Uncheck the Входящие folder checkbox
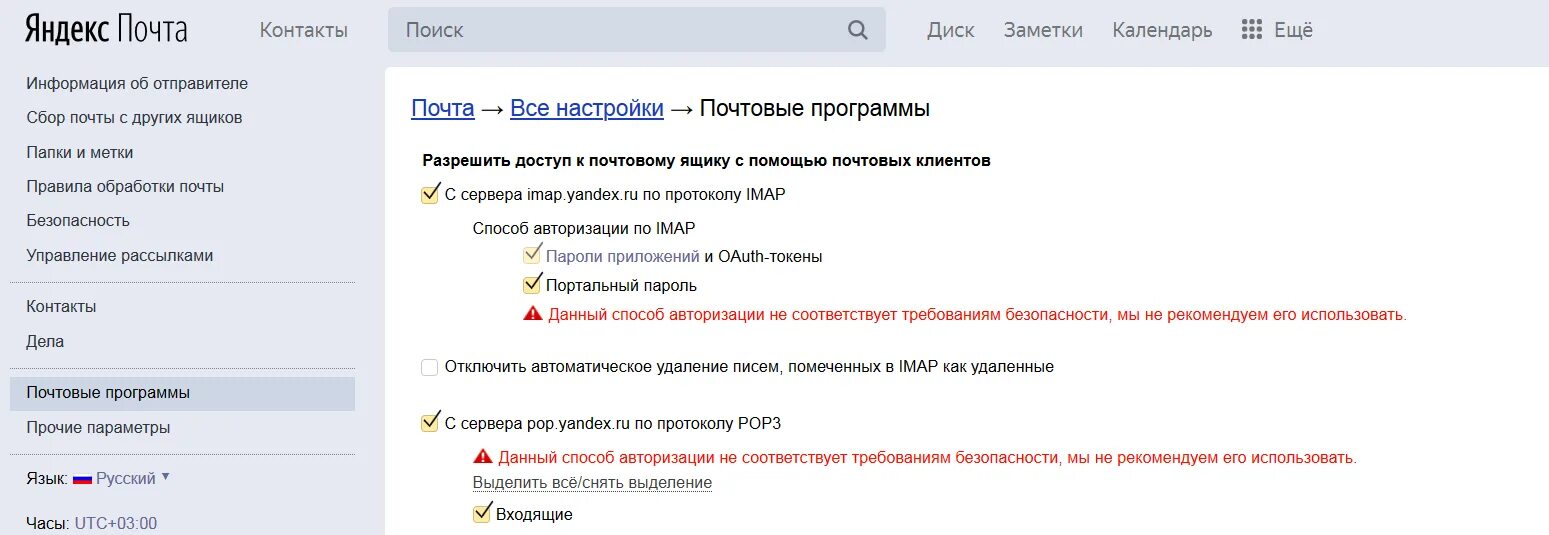The width and height of the screenshot is (1549, 535). tap(482, 514)
